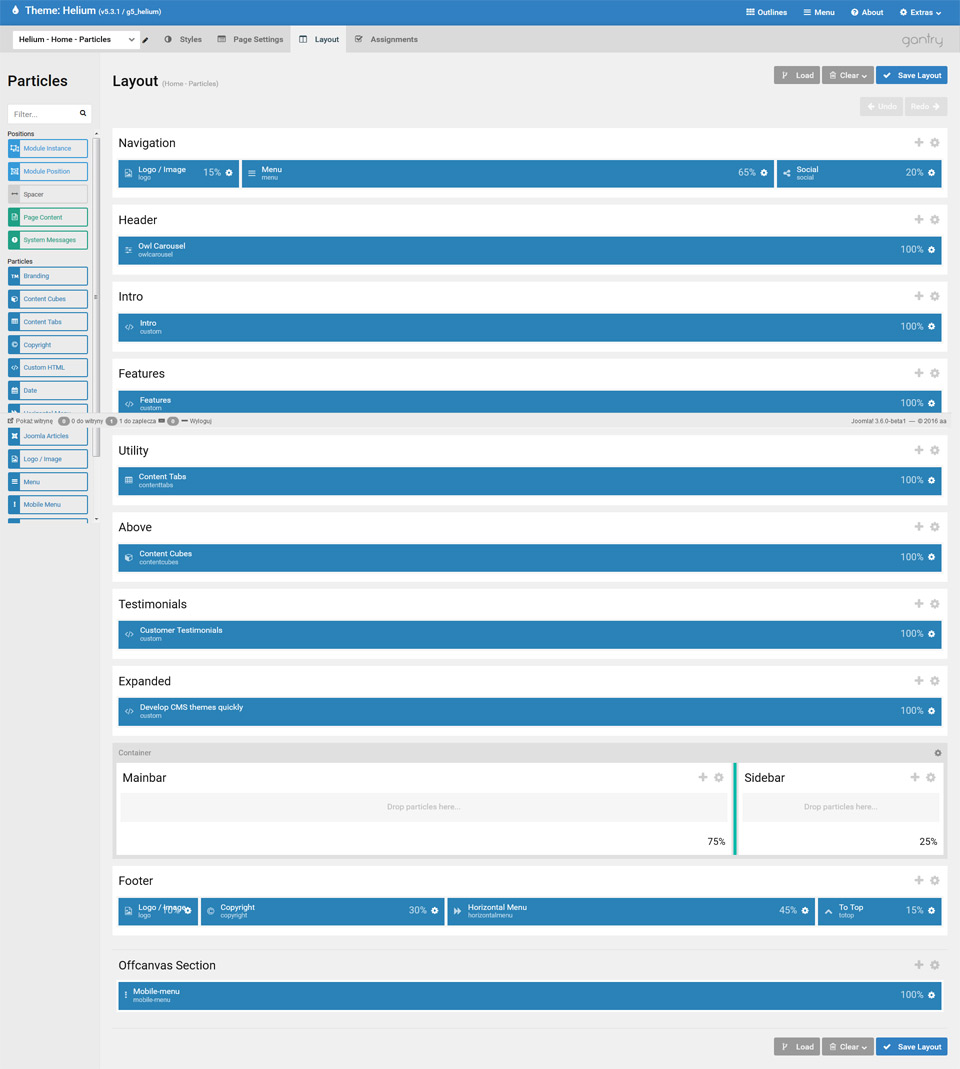Open Horizontal Menu particle settings gear
The image size is (960, 1069).
[x=805, y=911]
